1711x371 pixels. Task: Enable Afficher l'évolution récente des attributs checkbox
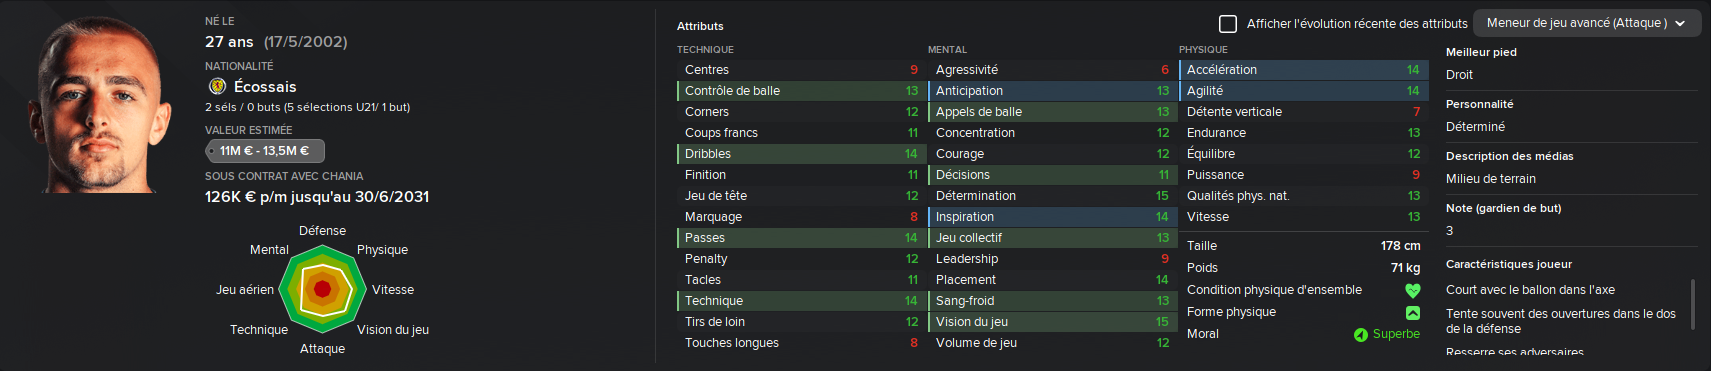1228,23
